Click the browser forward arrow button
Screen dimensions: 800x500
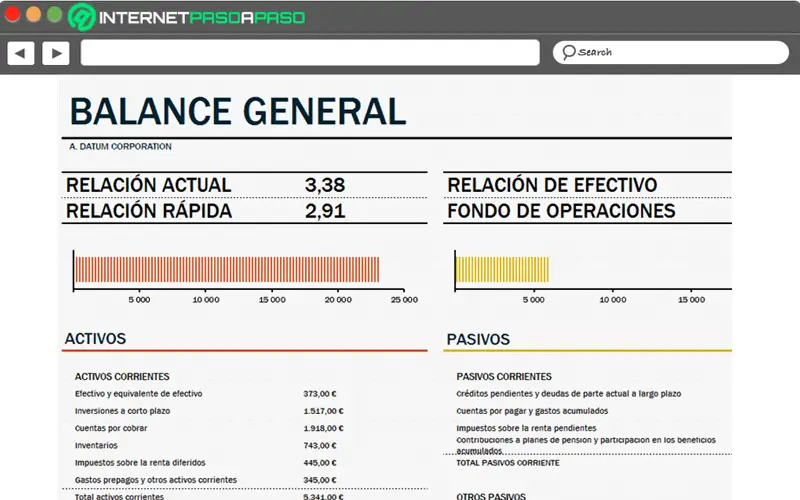click(56, 53)
